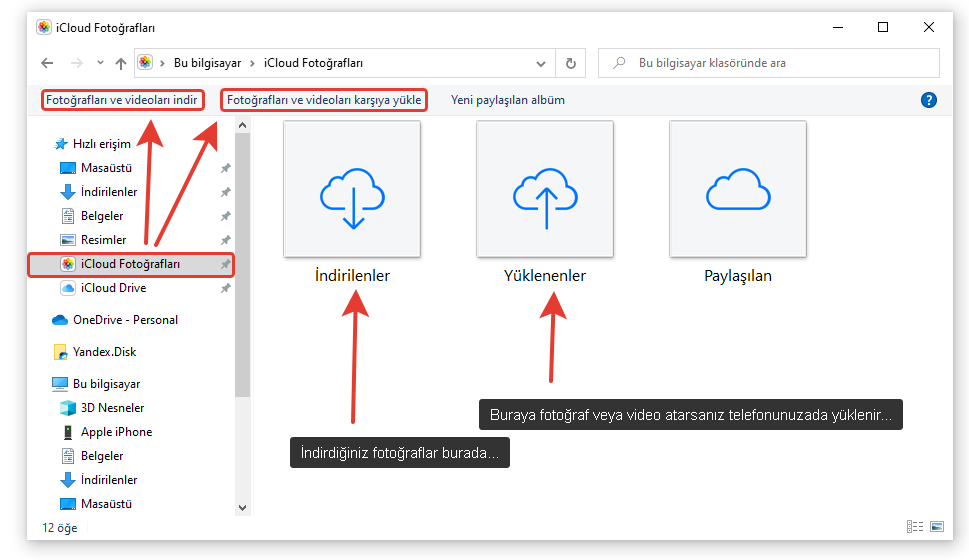Refresh the current folder view
This screenshot has height=560, width=969.
pos(571,63)
